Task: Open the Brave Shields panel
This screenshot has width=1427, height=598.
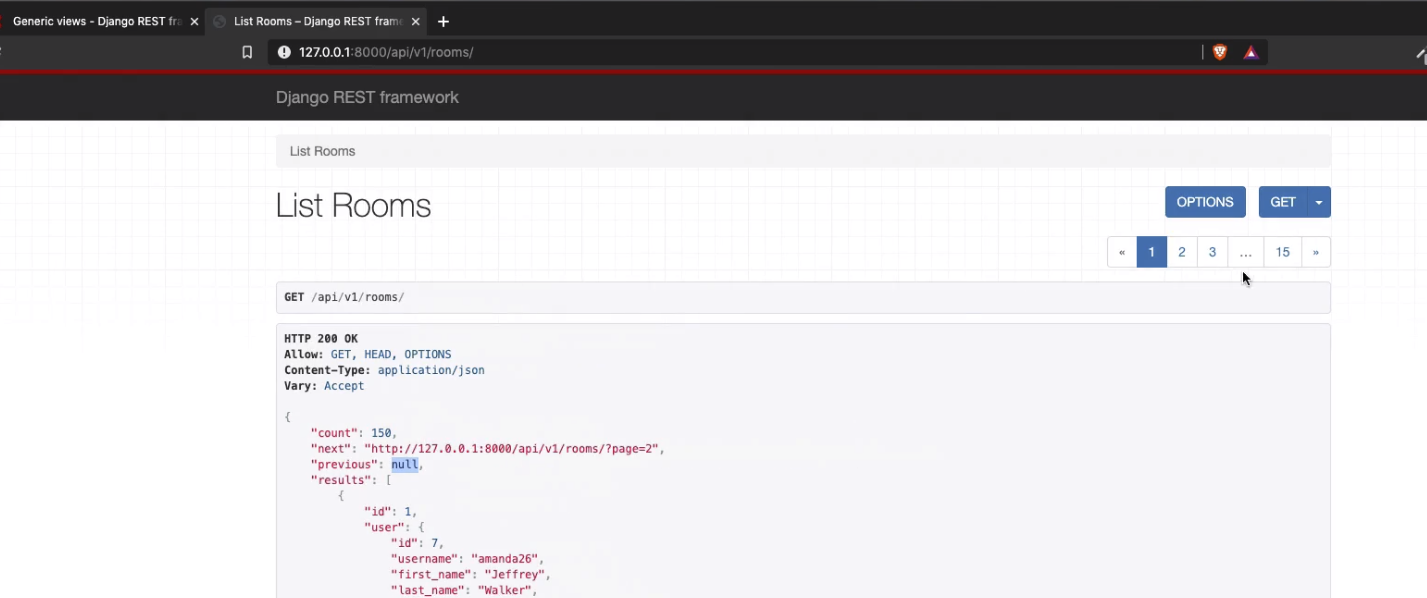Action: point(1219,52)
